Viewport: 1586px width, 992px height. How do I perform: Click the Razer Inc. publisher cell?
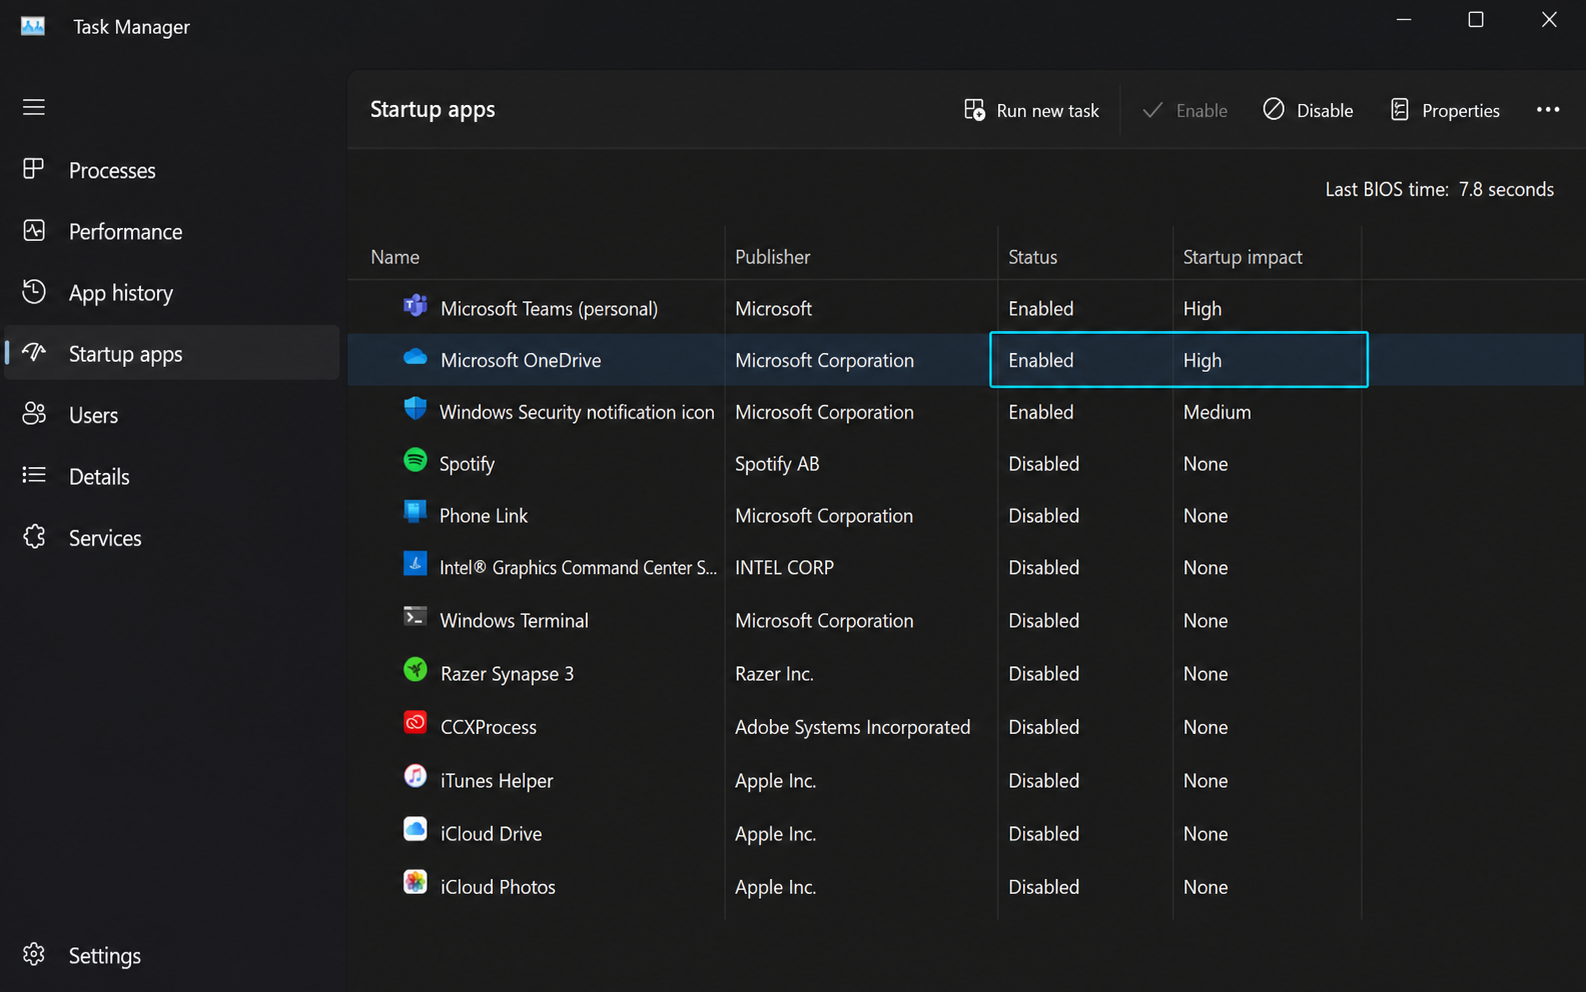774,674
